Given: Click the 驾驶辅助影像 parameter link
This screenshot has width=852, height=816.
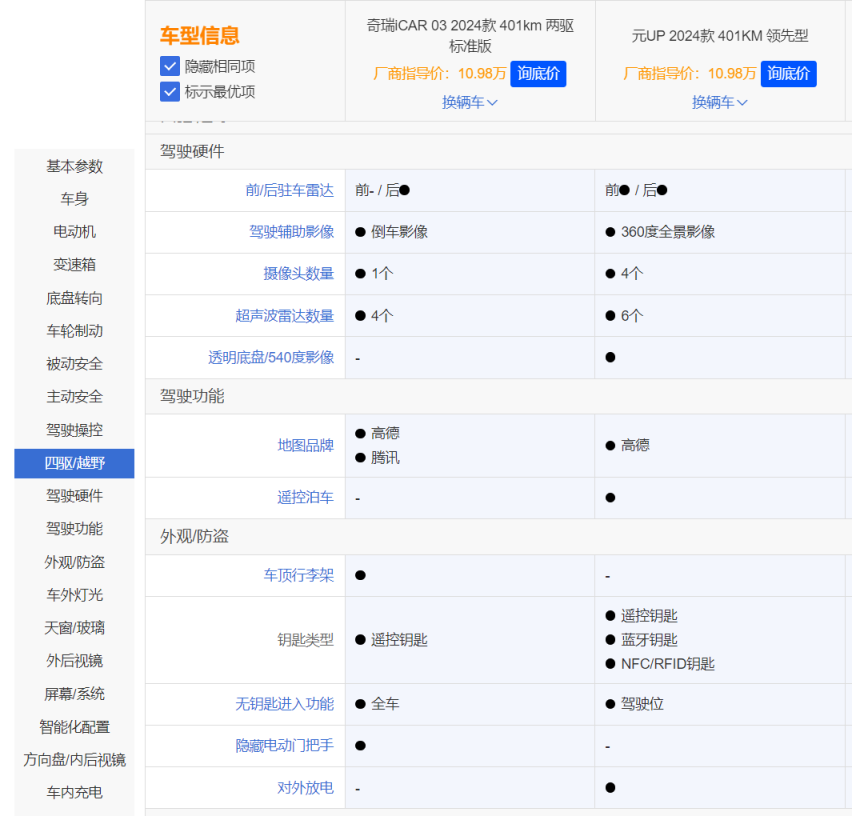Looking at the screenshot, I should [x=292, y=232].
